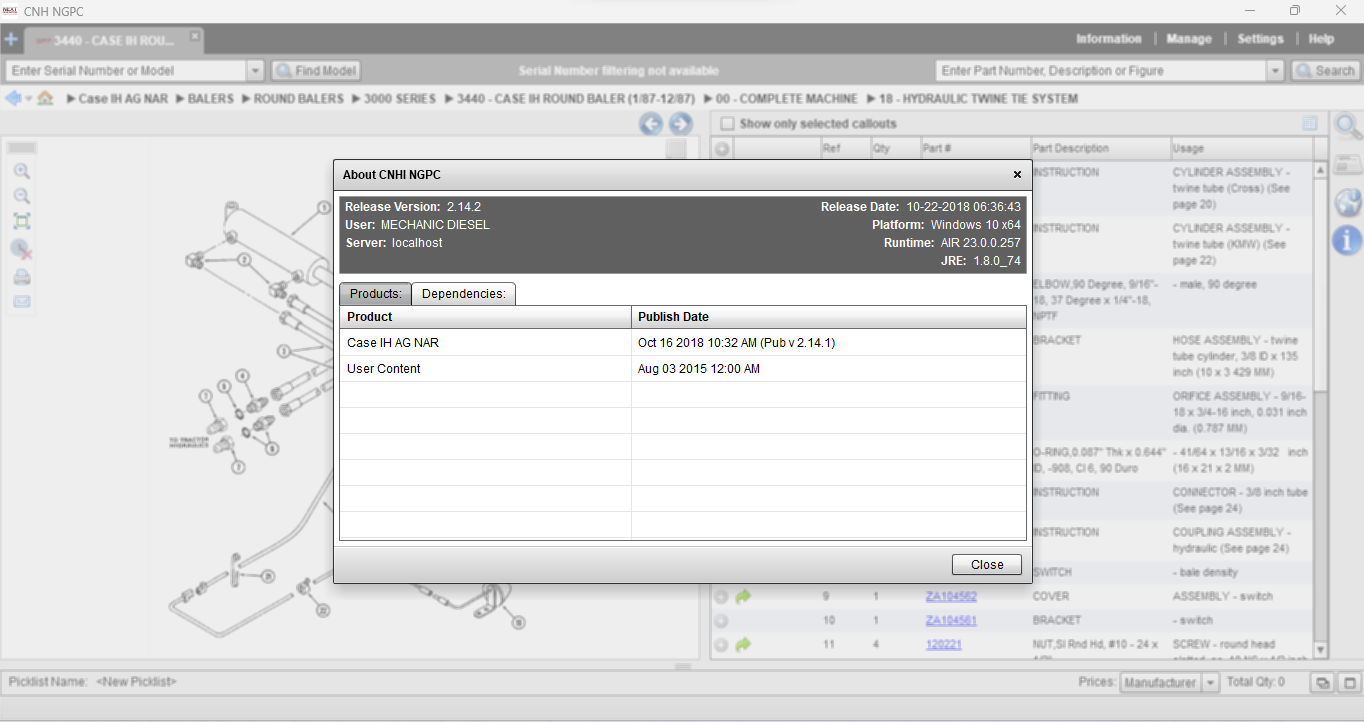Go to next figure with right arrow
Viewport: 1364px width, 722px height.
(x=680, y=124)
